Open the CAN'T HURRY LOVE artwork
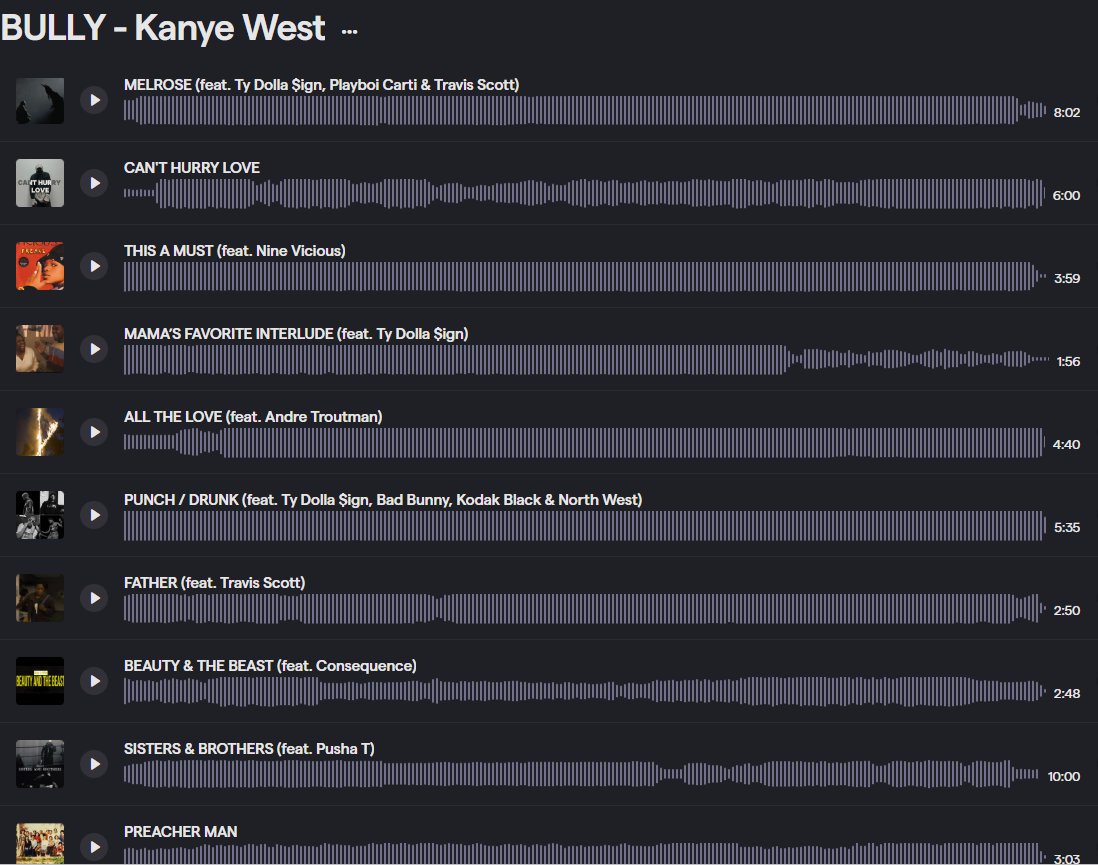 pos(40,183)
